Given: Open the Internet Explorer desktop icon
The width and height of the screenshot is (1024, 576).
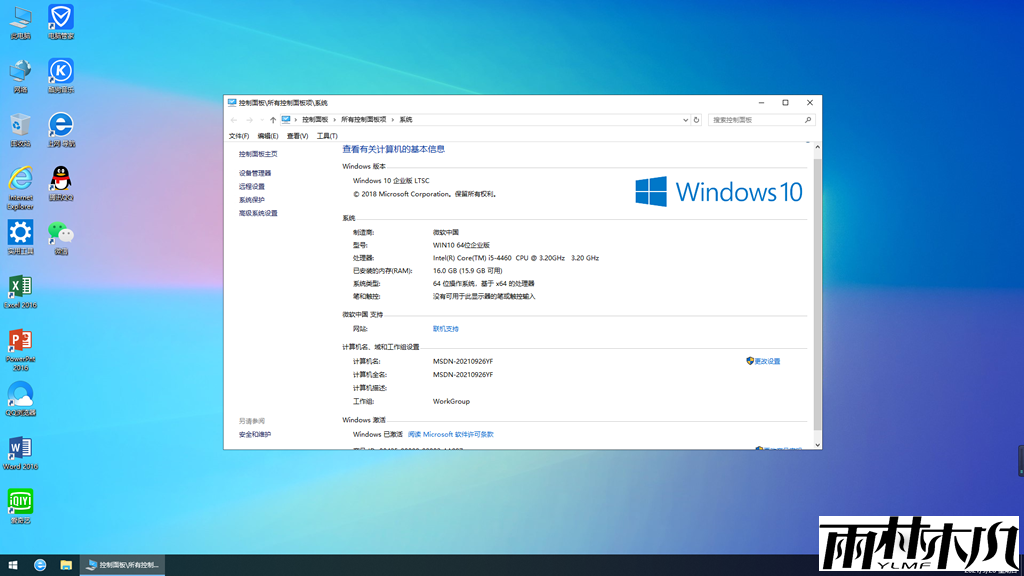Looking at the screenshot, I should tap(20, 188).
